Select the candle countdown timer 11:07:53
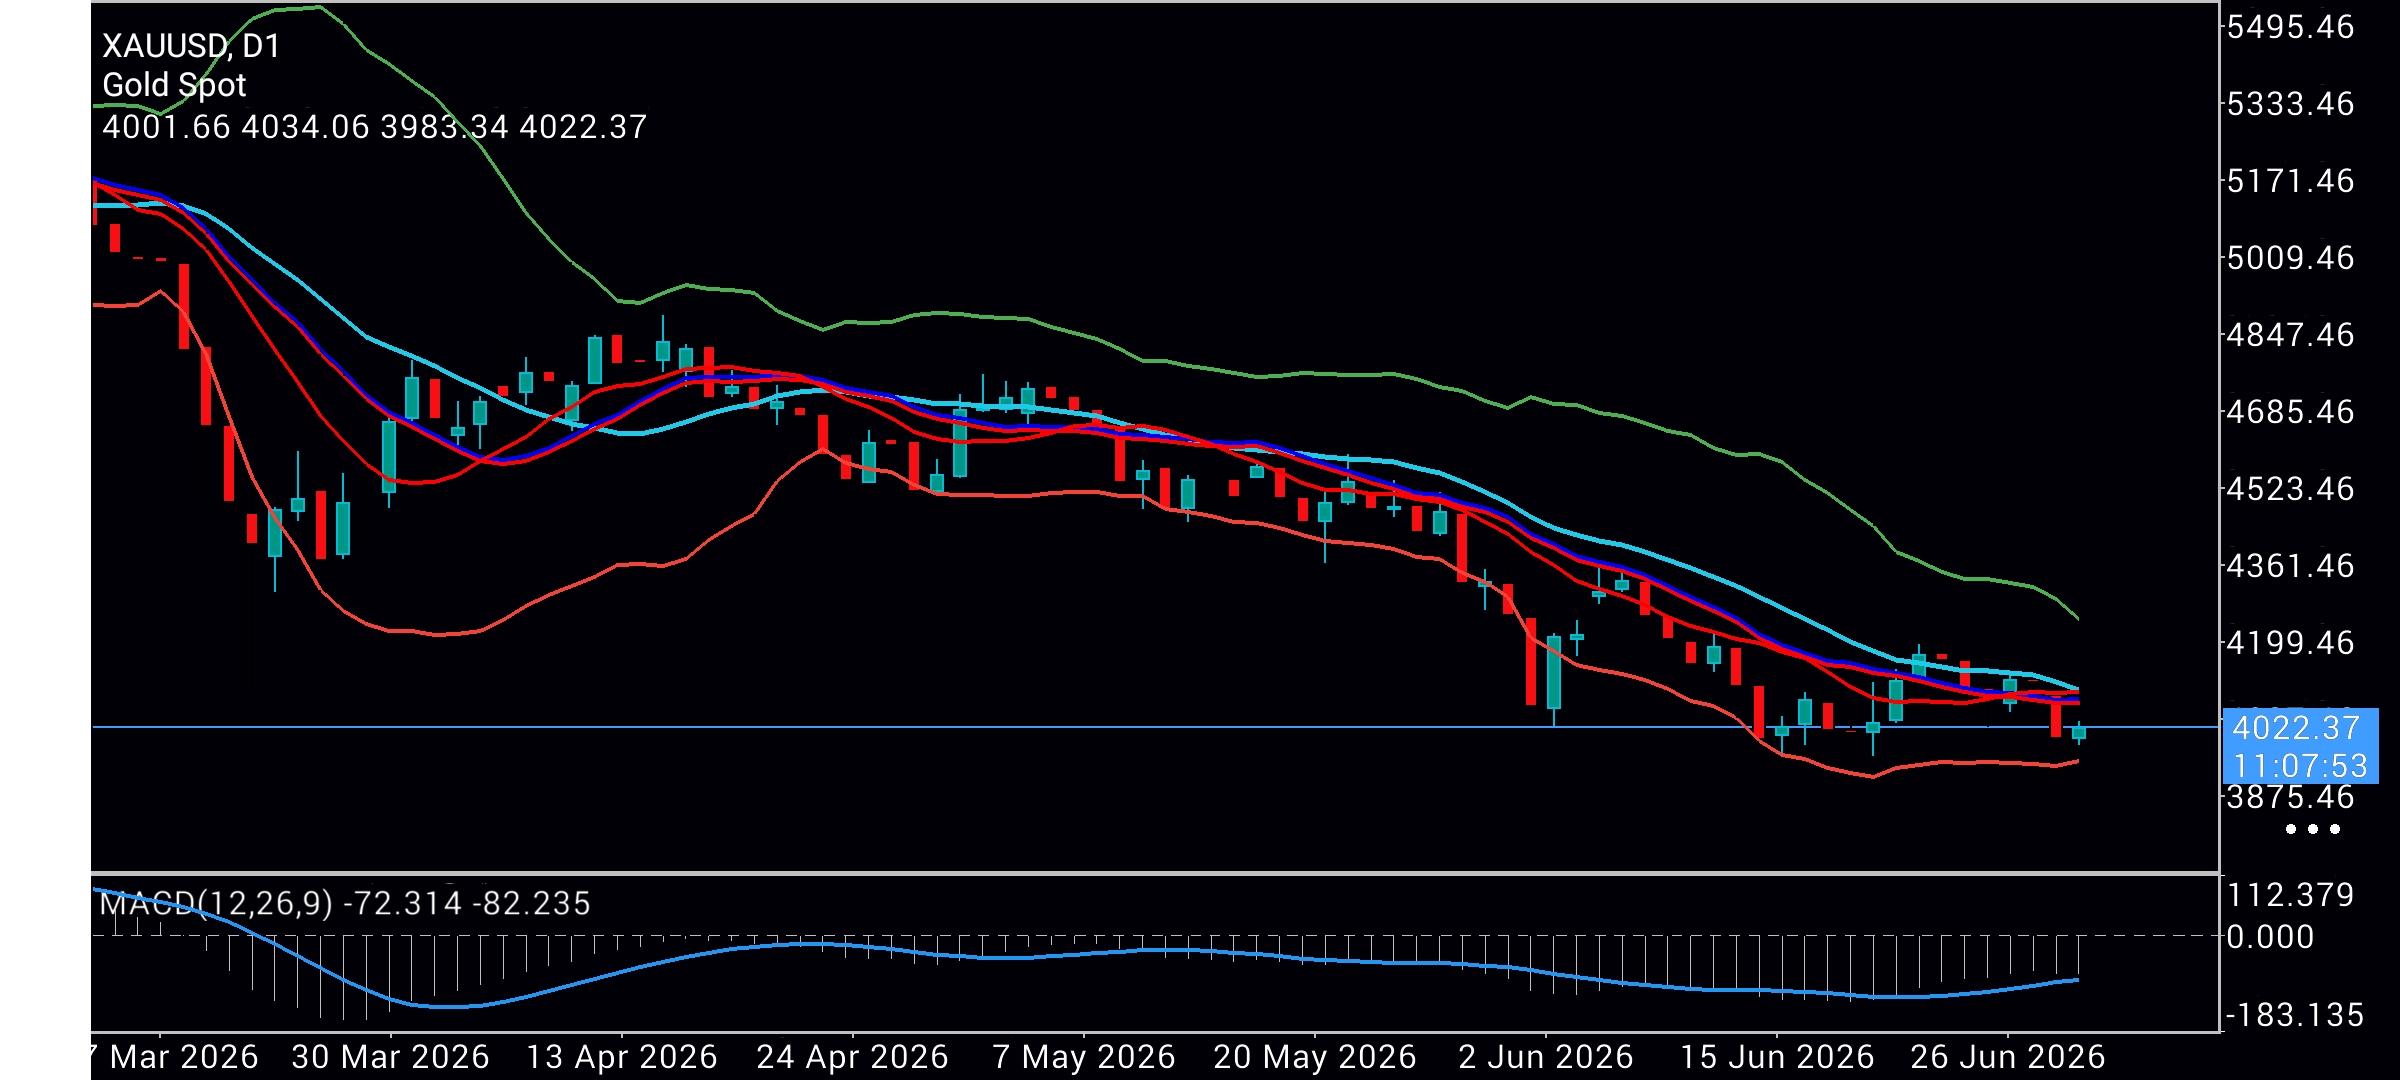2400x1080 pixels. (x=2299, y=766)
